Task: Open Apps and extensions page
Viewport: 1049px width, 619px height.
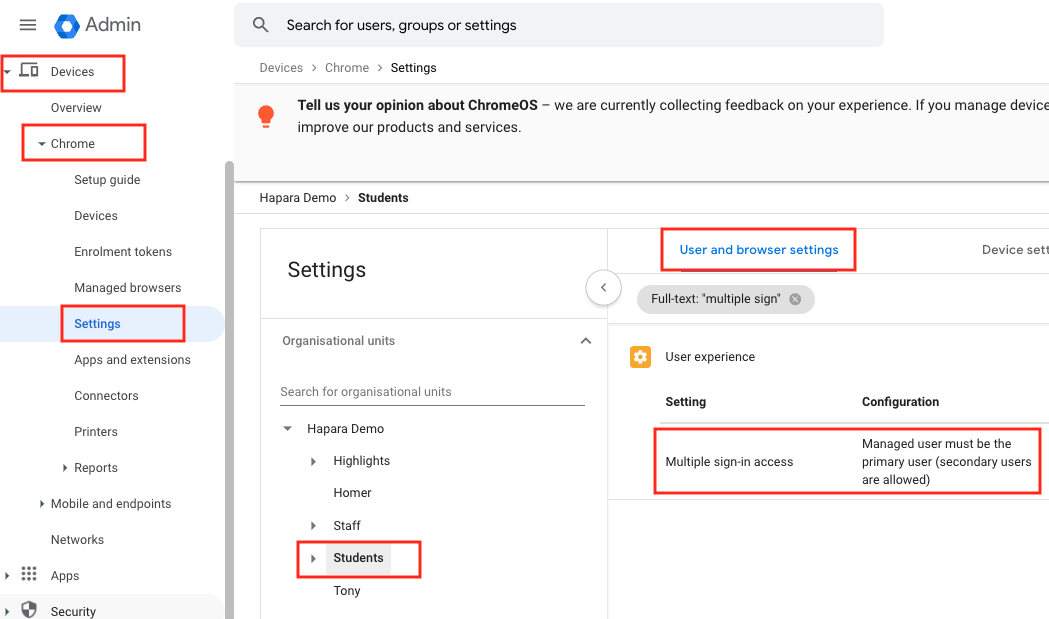Action: pyautogui.click(x=132, y=360)
